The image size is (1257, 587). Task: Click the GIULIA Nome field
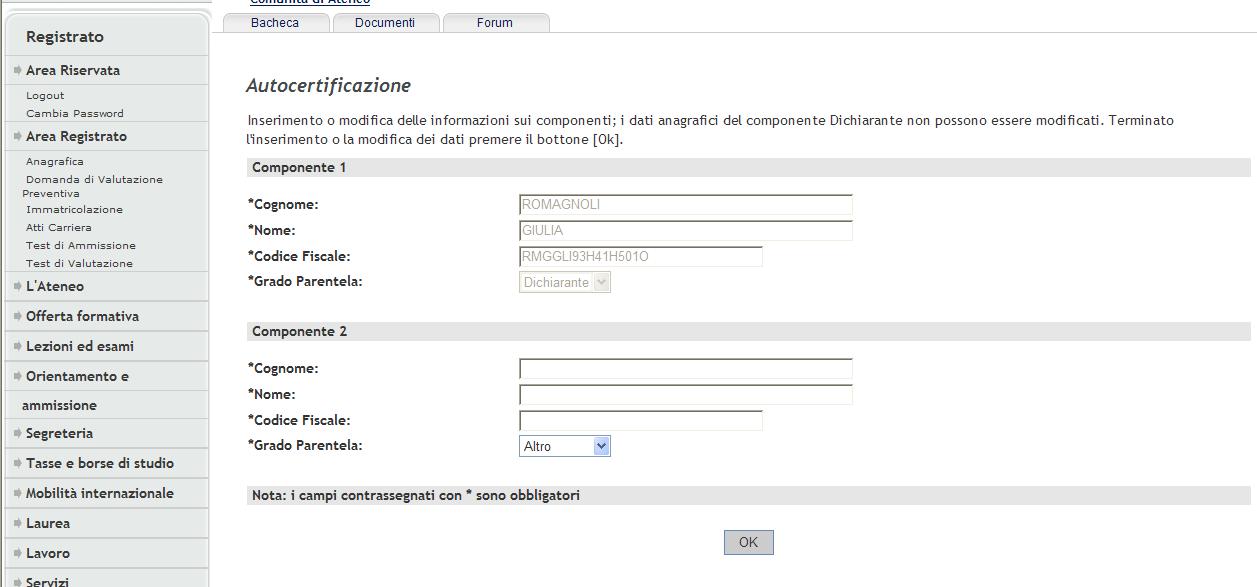[x=686, y=231]
